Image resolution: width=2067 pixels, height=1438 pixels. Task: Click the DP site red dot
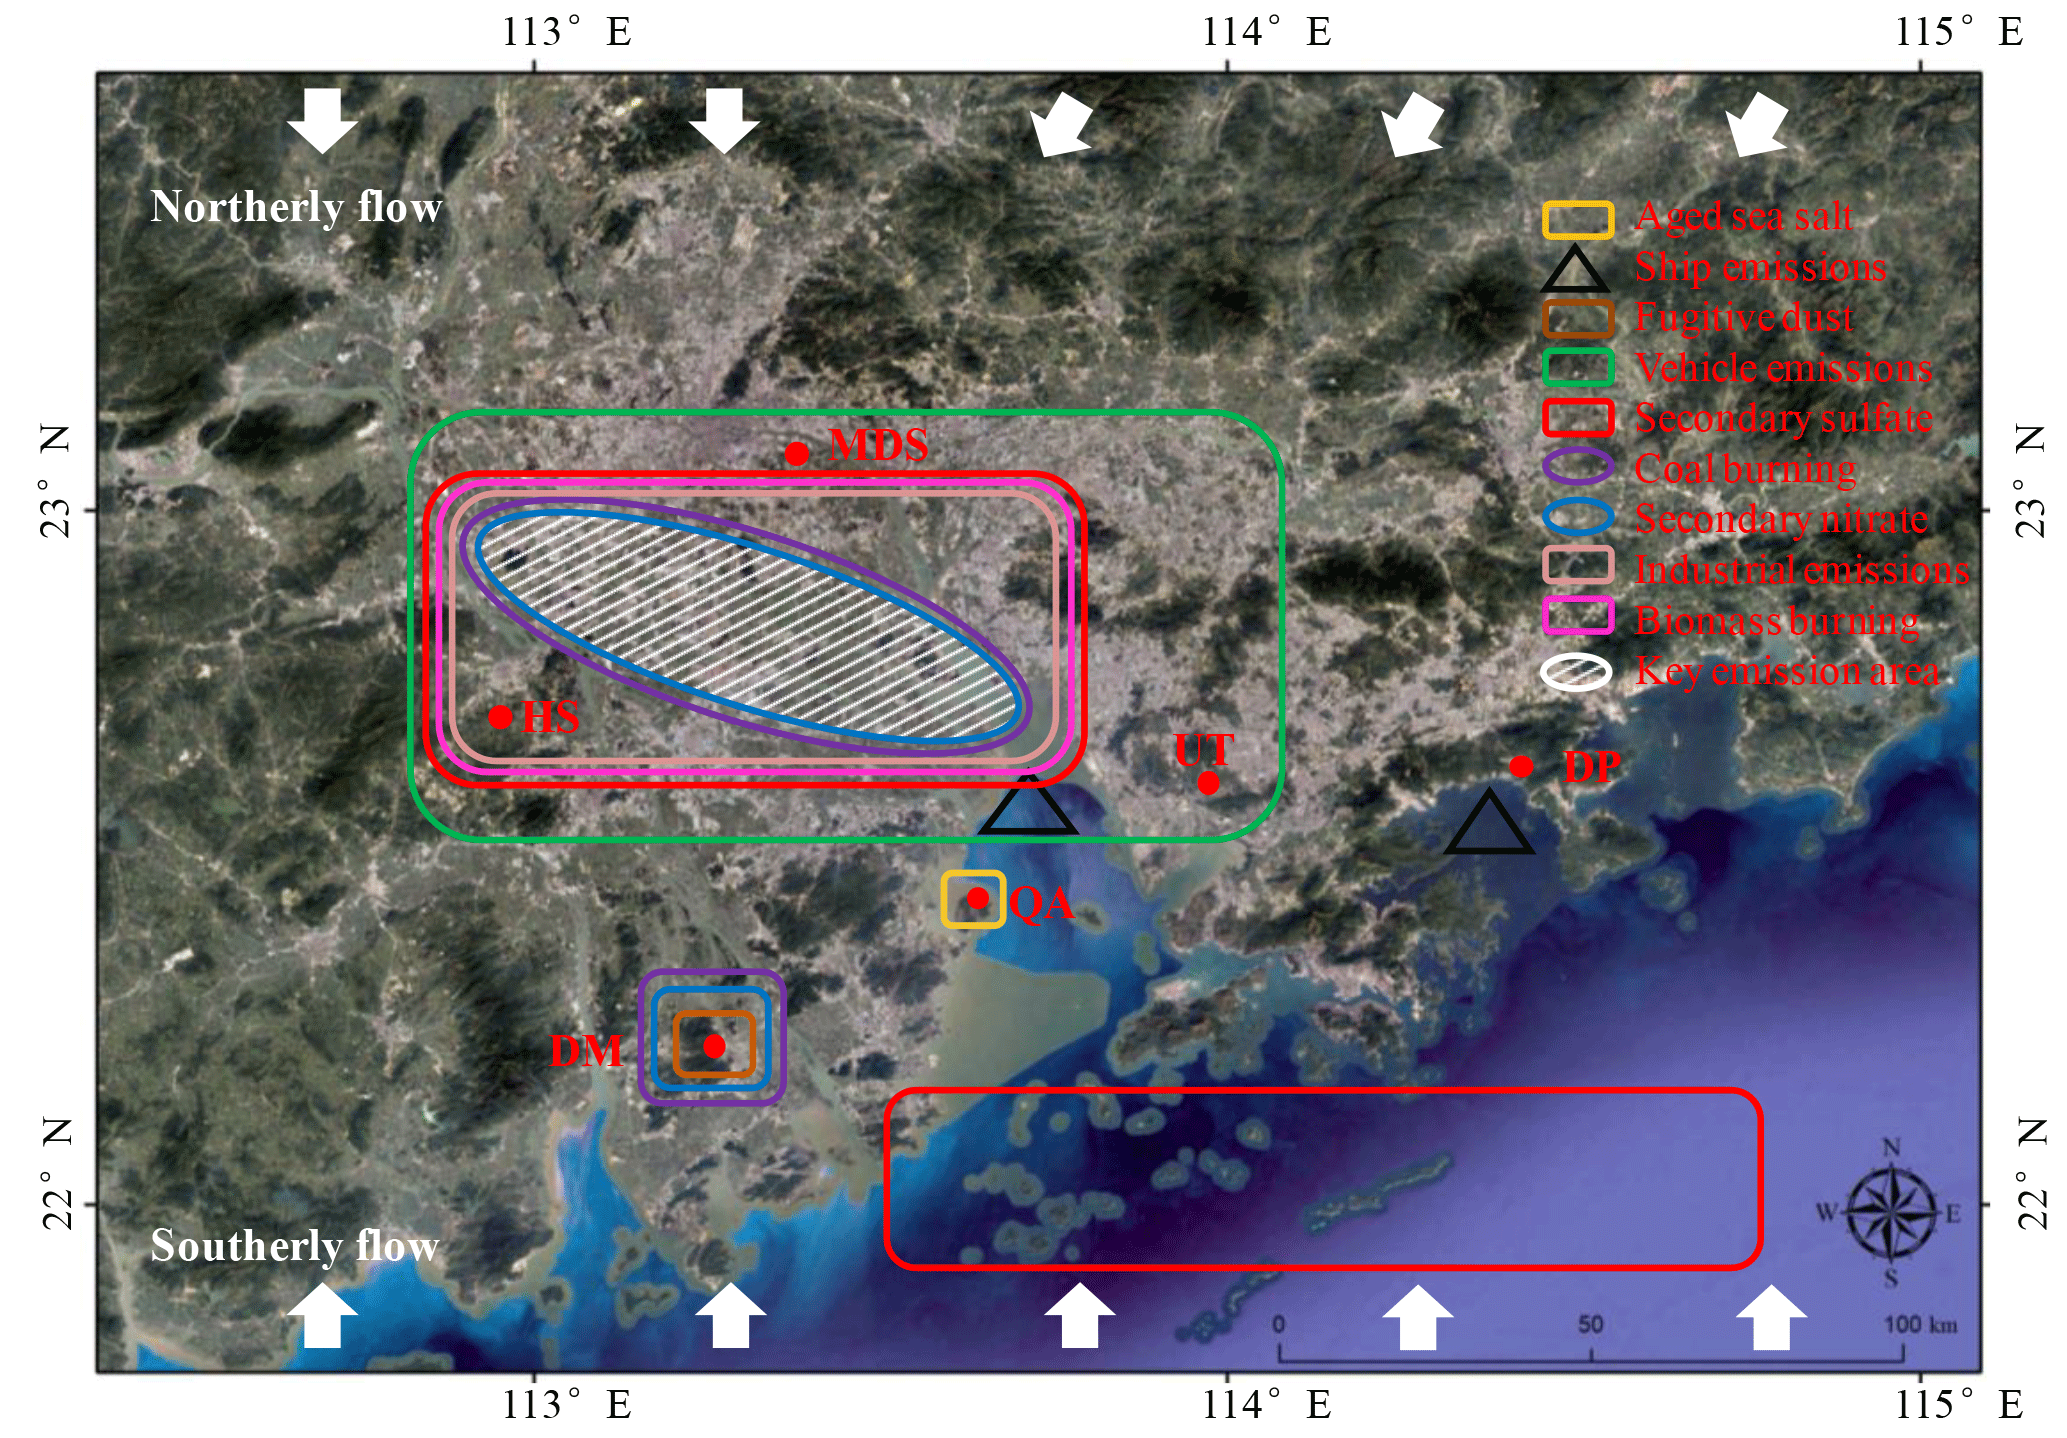pos(1521,767)
